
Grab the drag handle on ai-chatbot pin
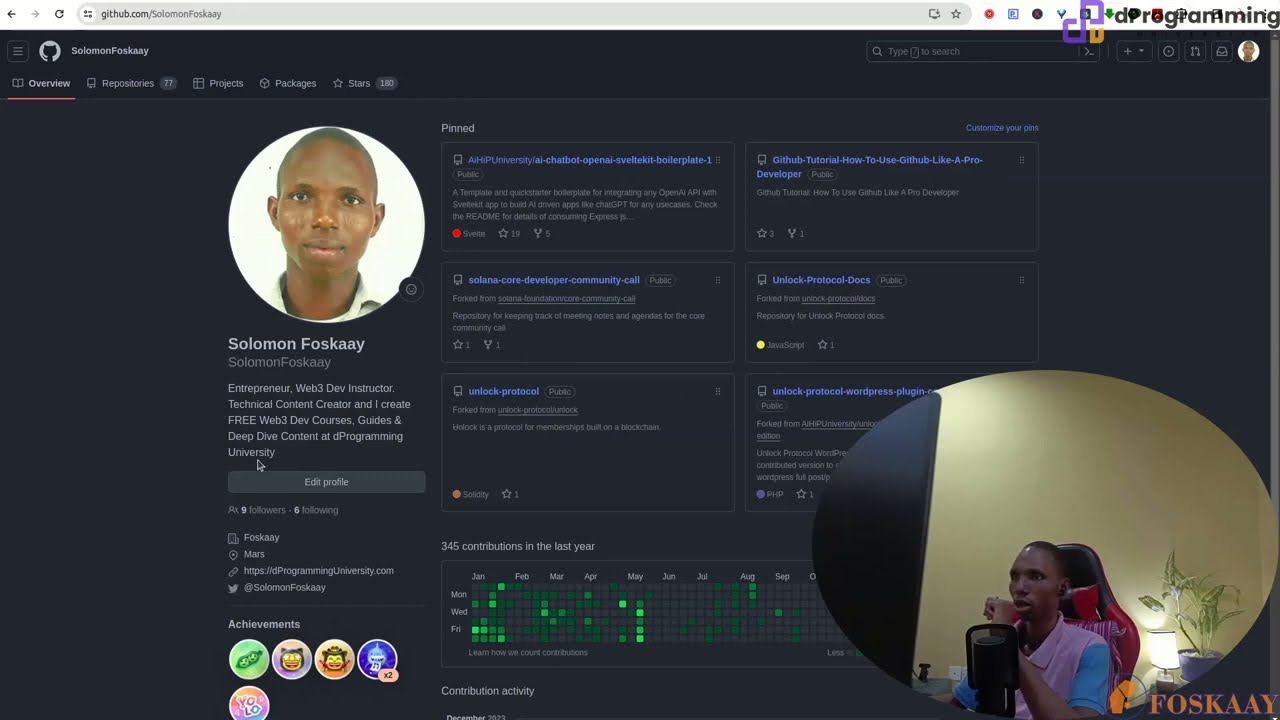(718, 160)
